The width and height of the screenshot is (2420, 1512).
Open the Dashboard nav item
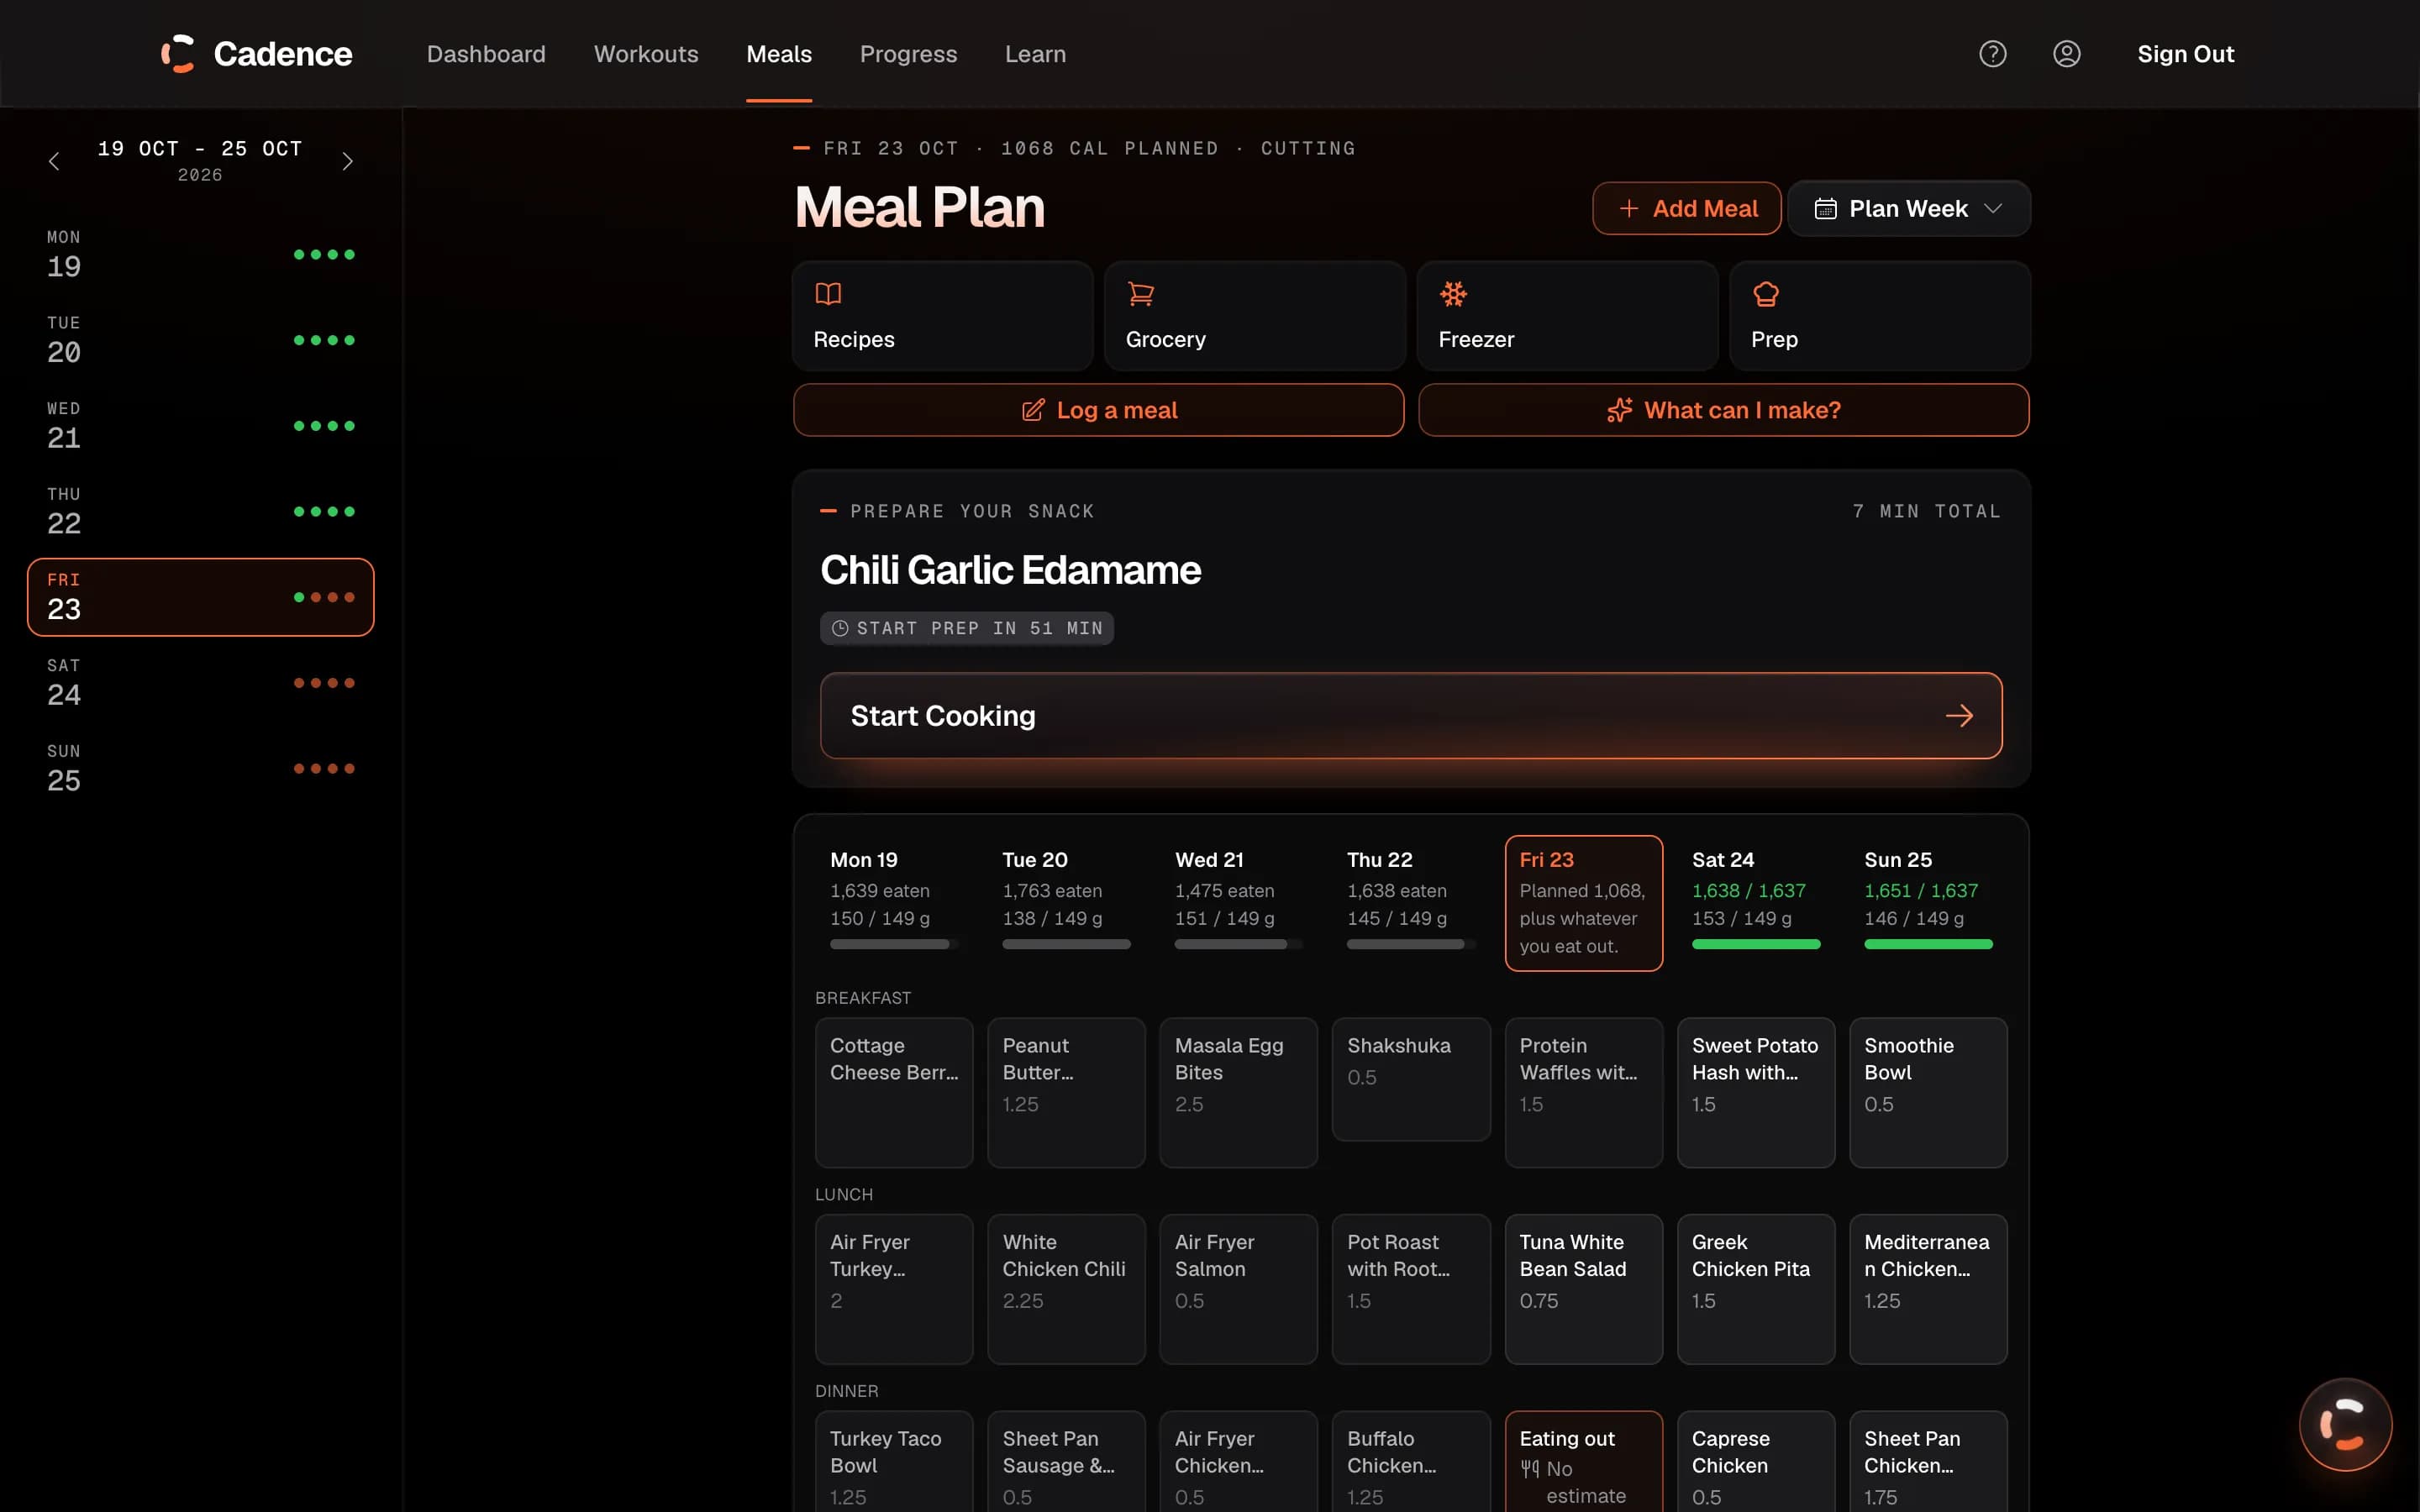(x=486, y=54)
